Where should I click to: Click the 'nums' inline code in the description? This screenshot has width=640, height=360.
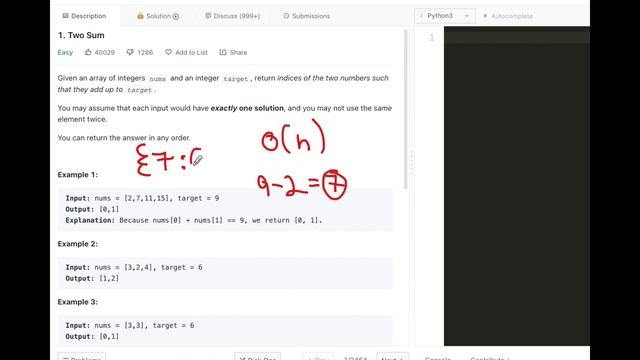pyautogui.click(x=158, y=79)
